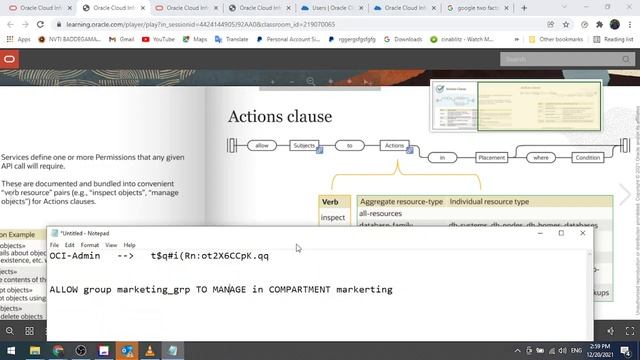Viewport: 640px width, 360px height.
Task: Click the Placement node in the diagram
Action: [x=491, y=158]
